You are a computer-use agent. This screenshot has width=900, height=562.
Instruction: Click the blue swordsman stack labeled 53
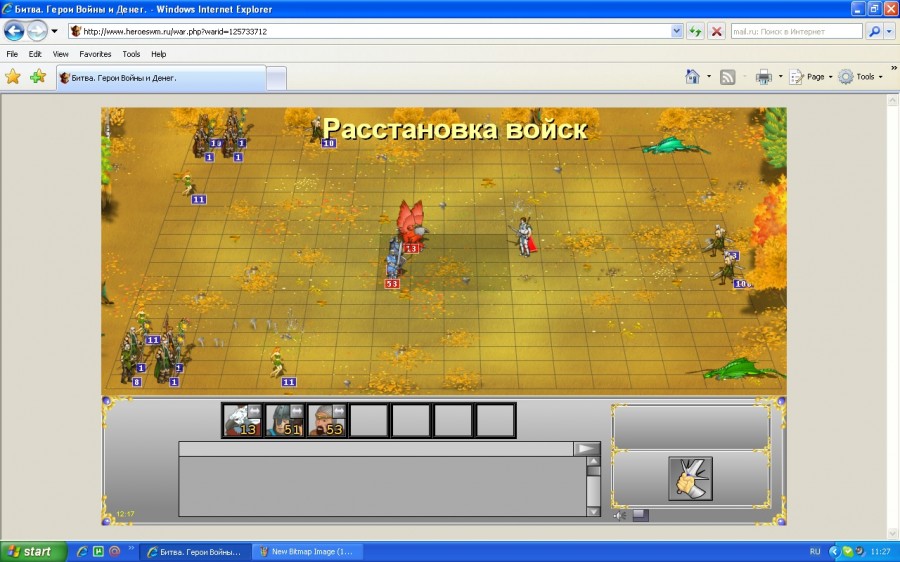tap(394, 260)
